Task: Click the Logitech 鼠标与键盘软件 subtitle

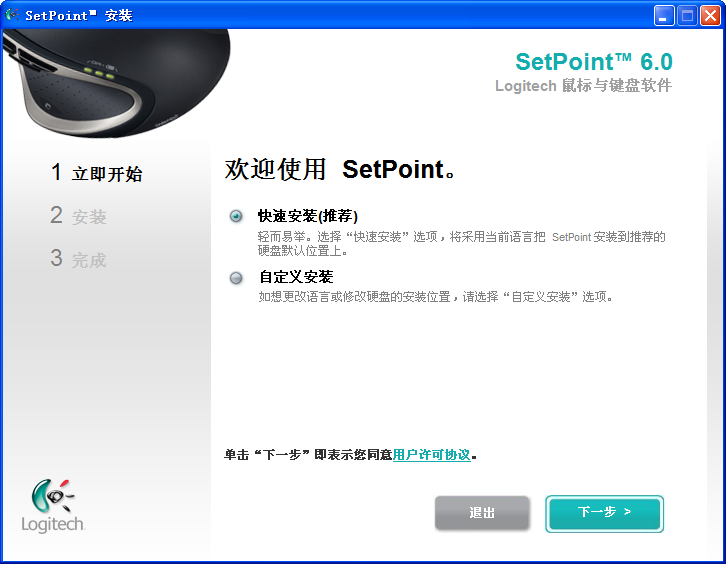Action: coord(583,86)
